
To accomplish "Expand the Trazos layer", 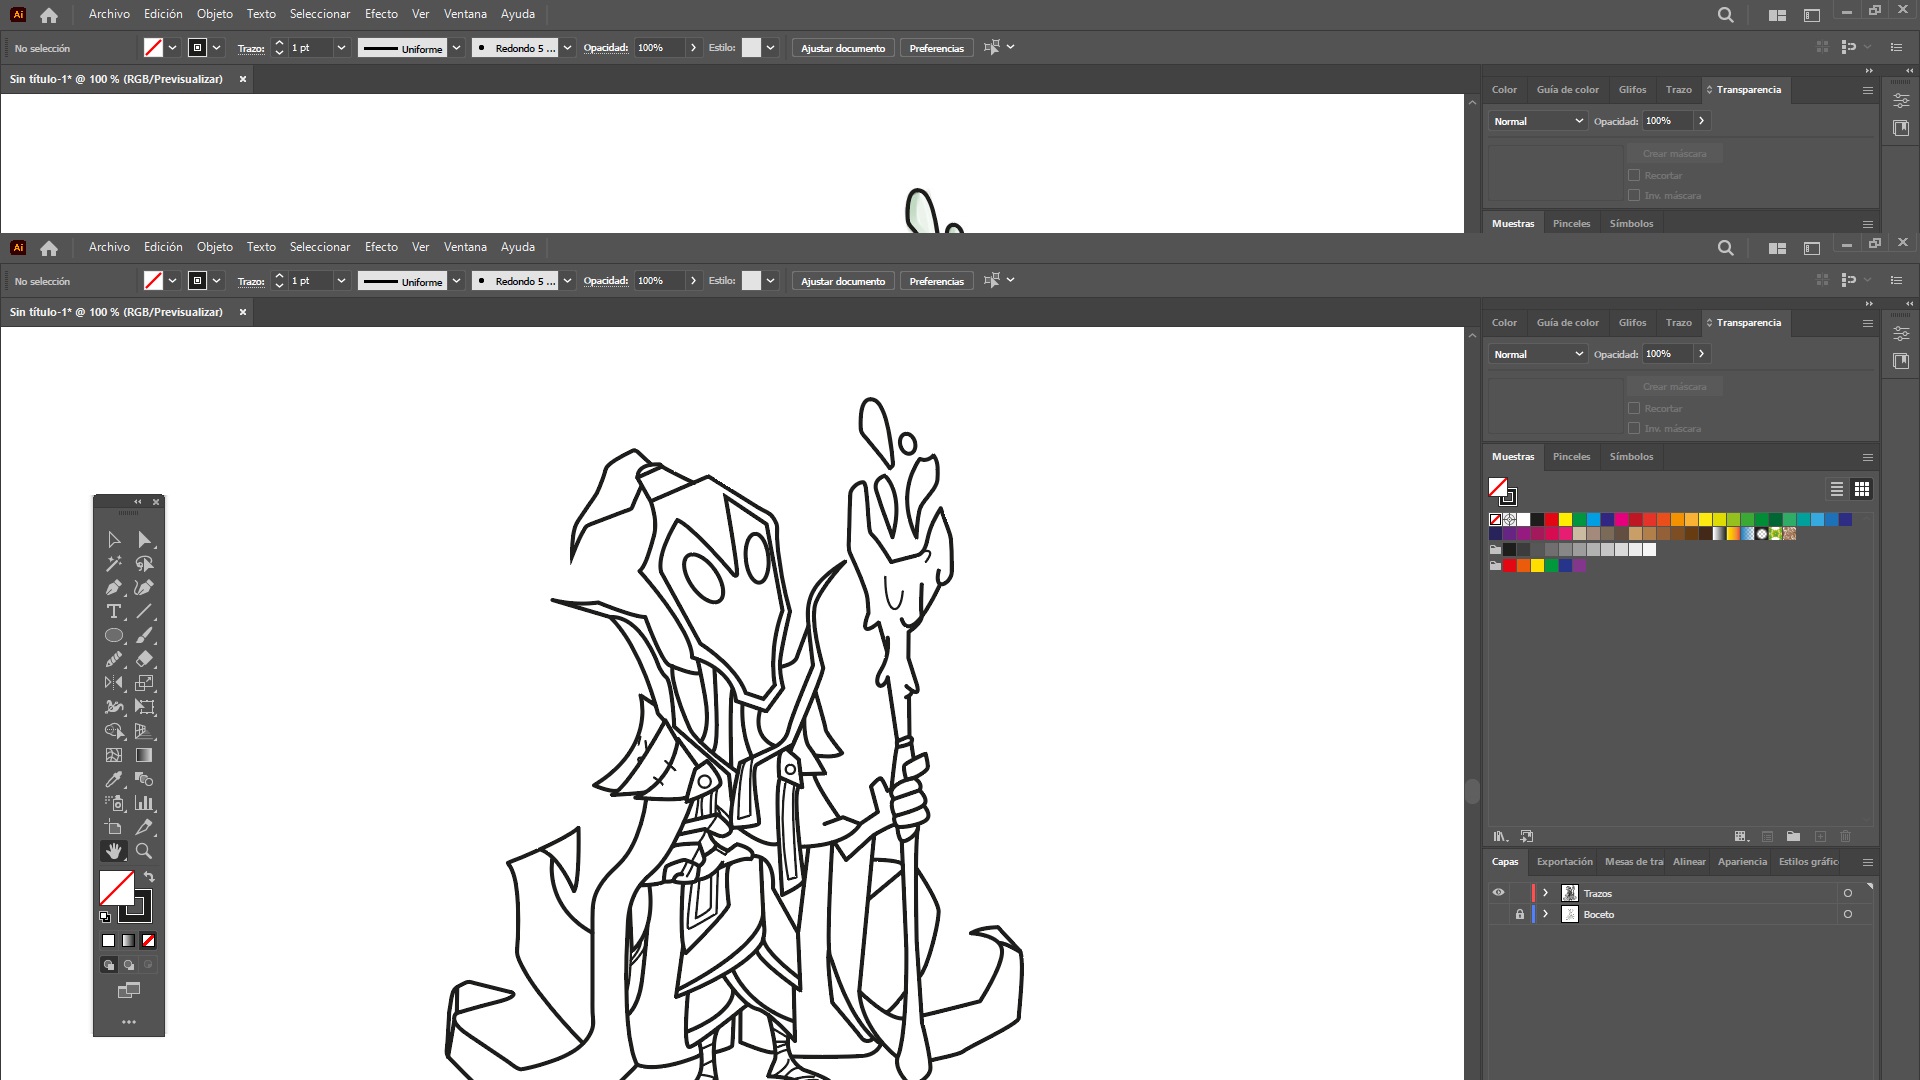I will pyautogui.click(x=1546, y=894).
